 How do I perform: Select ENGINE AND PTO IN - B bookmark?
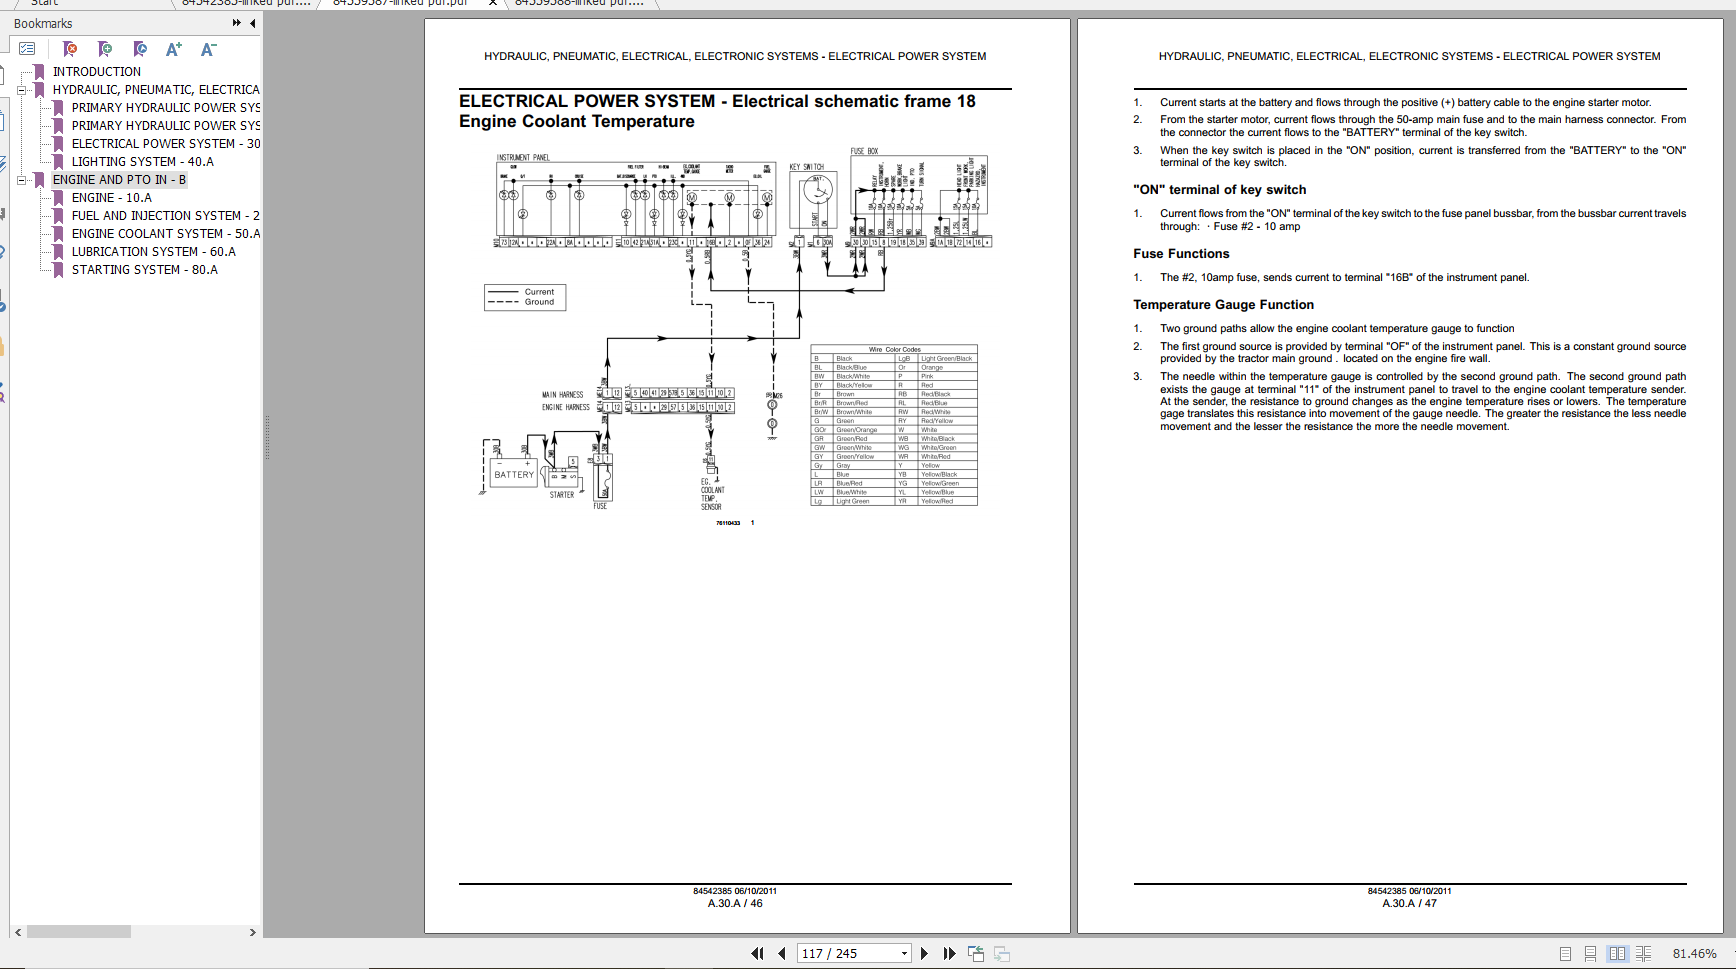coord(119,180)
